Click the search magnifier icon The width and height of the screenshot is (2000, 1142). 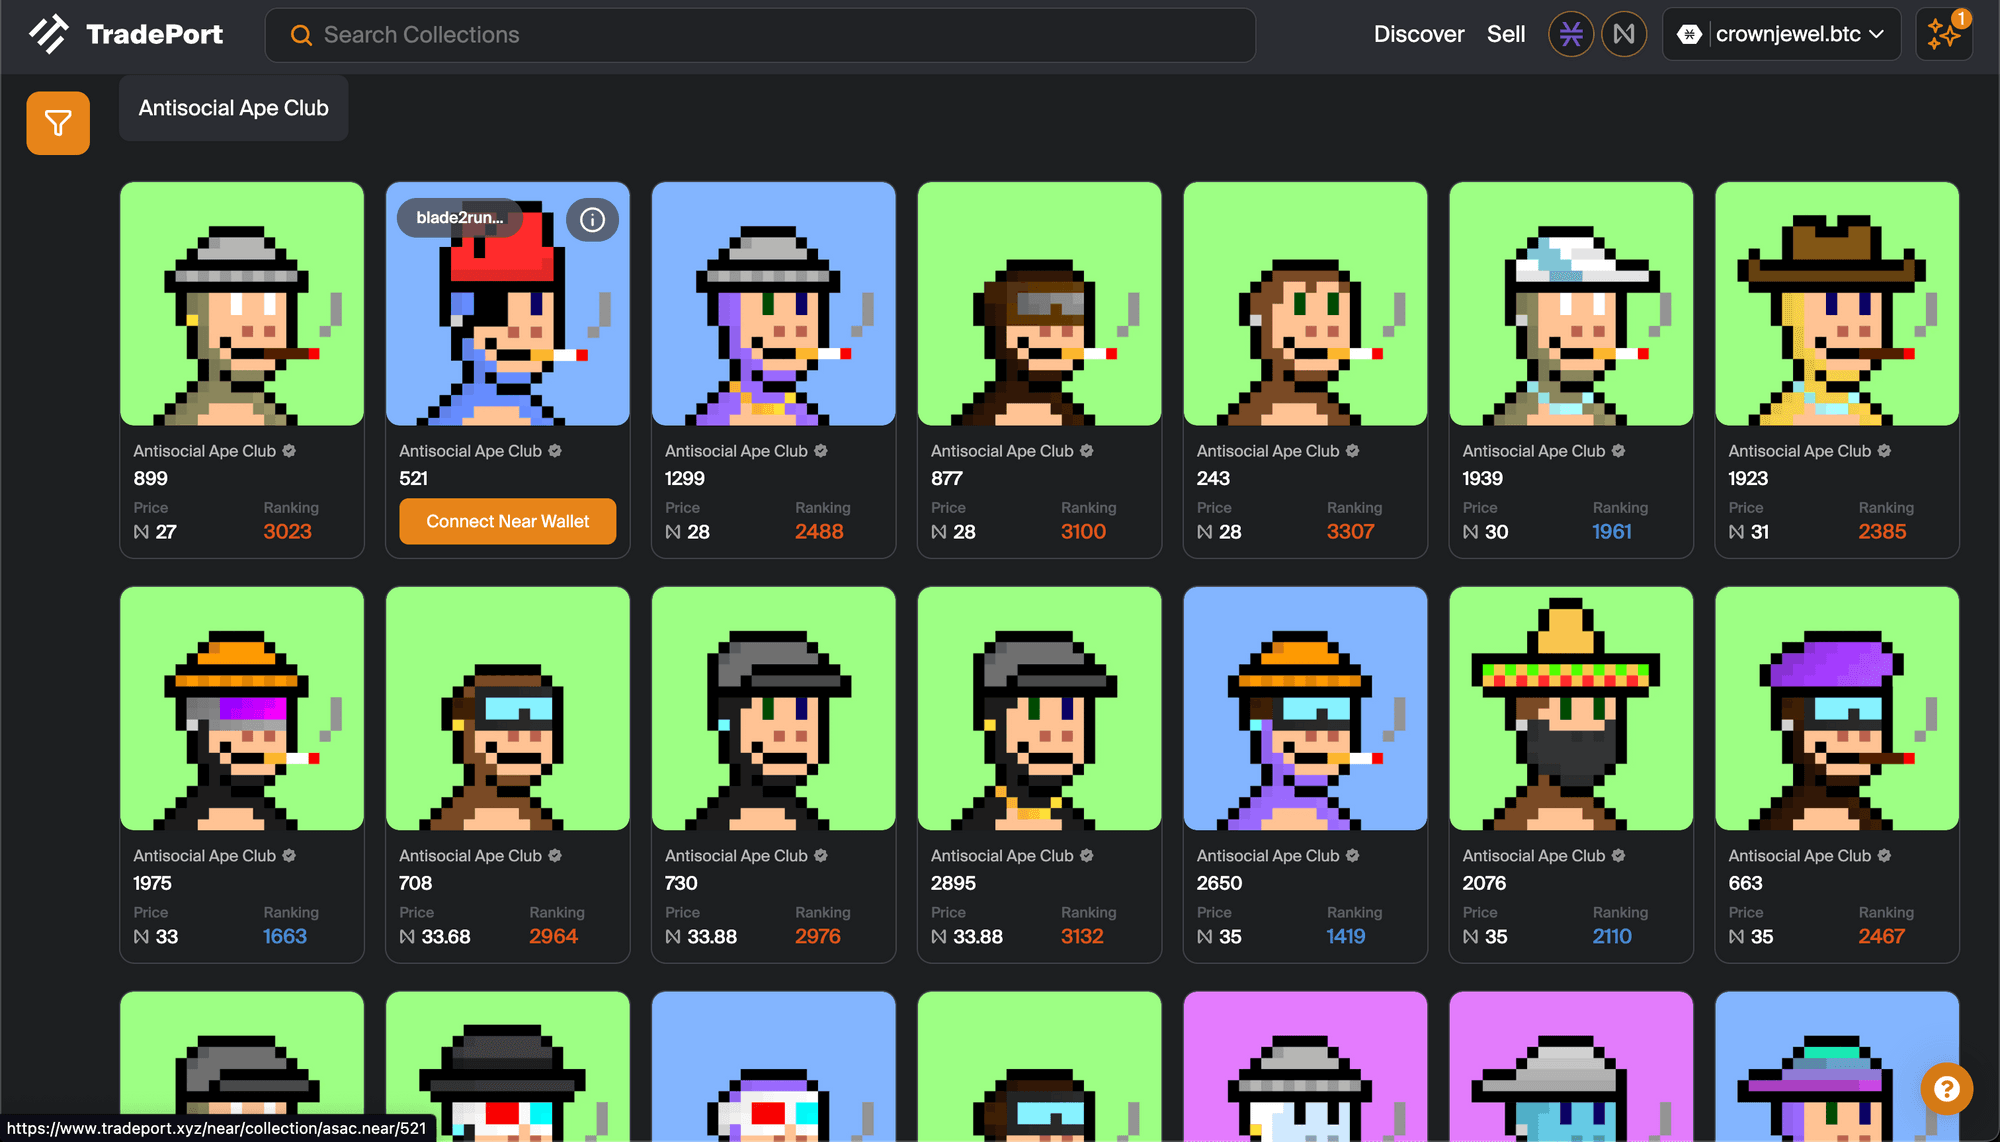click(x=301, y=35)
